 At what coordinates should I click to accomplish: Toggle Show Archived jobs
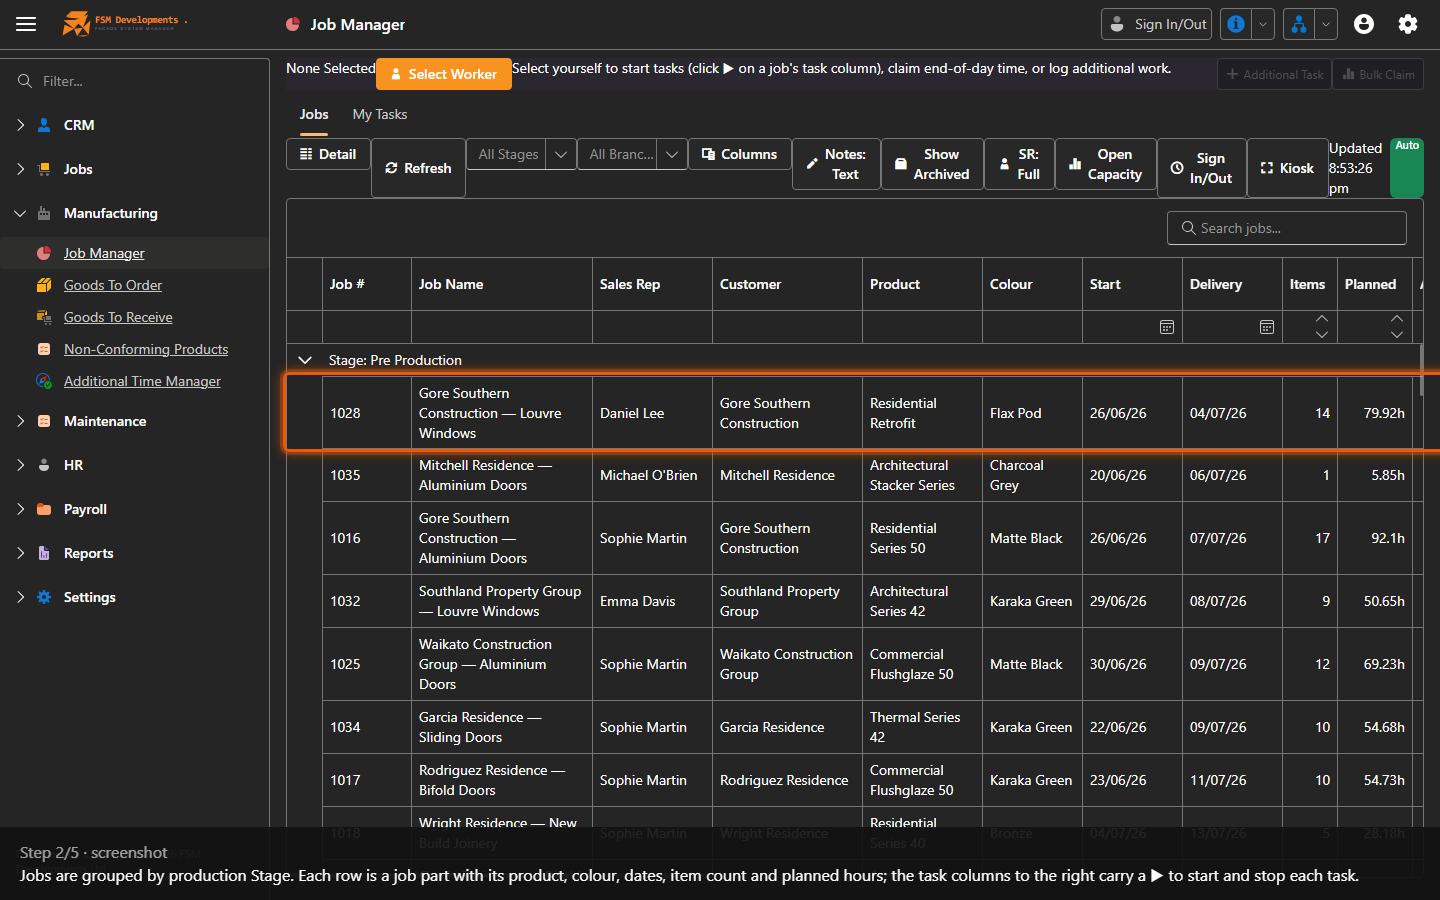click(932, 164)
